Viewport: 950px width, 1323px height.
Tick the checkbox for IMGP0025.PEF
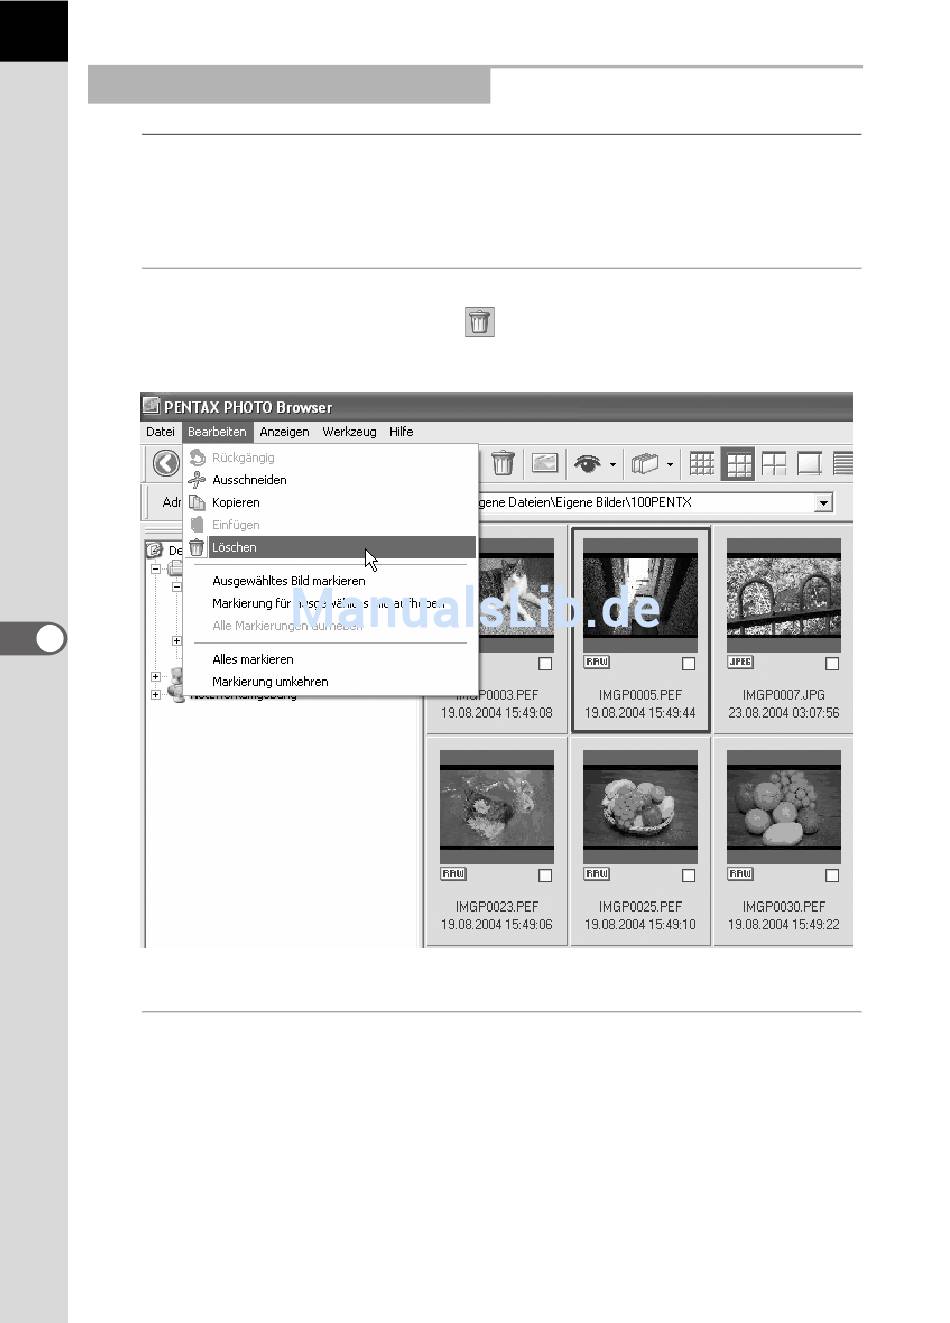click(688, 876)
